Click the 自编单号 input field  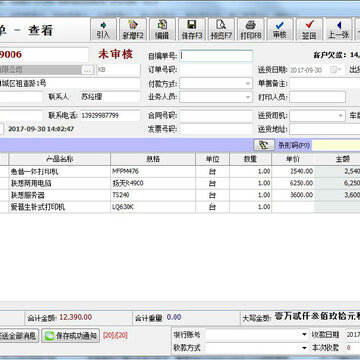pyautogui.click(x=216, y=56)
